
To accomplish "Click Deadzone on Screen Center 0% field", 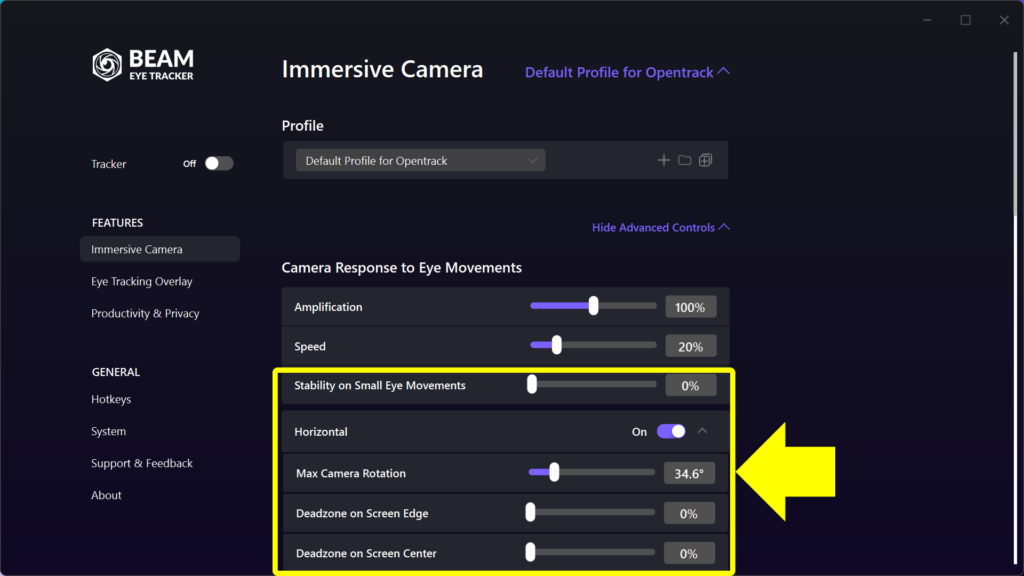I will coord(689,553).
